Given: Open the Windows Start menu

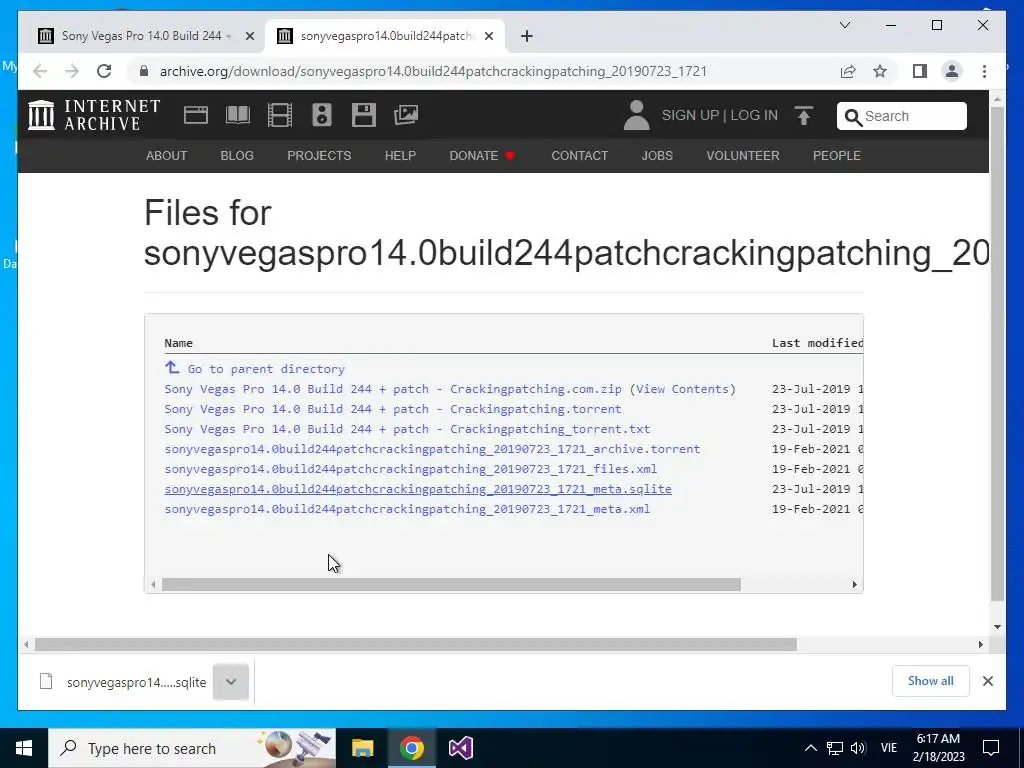Looking at the screenshot, I should pyautogui.click(x=24, y=748).
